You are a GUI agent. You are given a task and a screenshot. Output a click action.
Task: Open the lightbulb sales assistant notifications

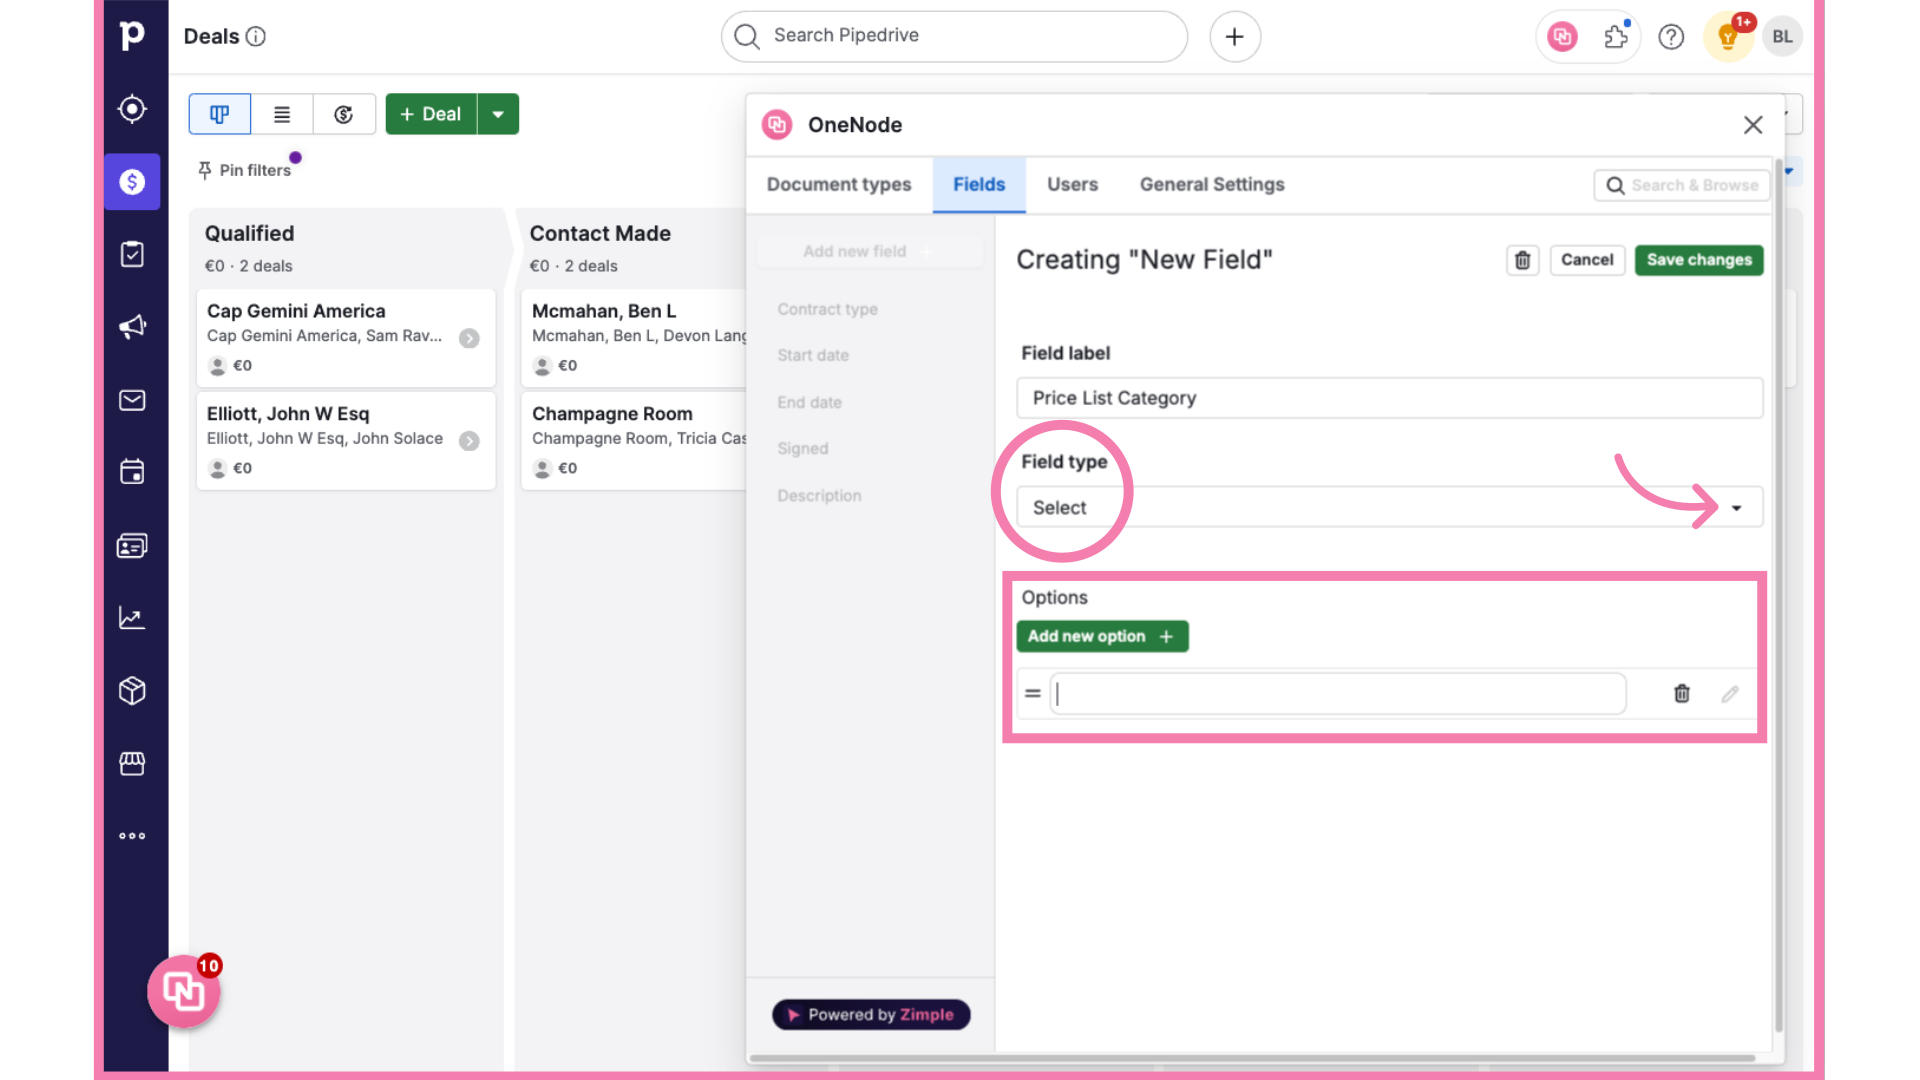[x=1728, y=37]
